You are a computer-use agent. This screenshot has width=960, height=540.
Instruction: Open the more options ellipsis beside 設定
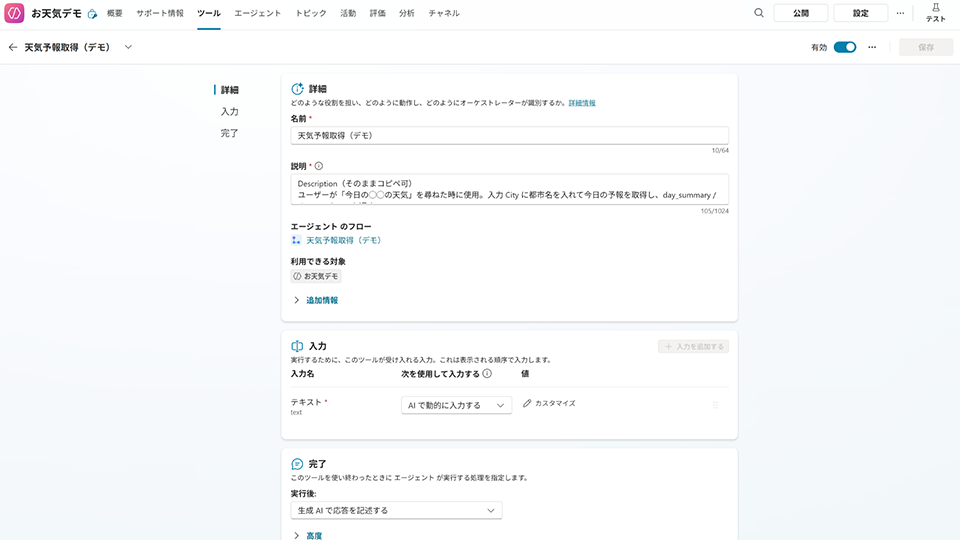(900, 13)
